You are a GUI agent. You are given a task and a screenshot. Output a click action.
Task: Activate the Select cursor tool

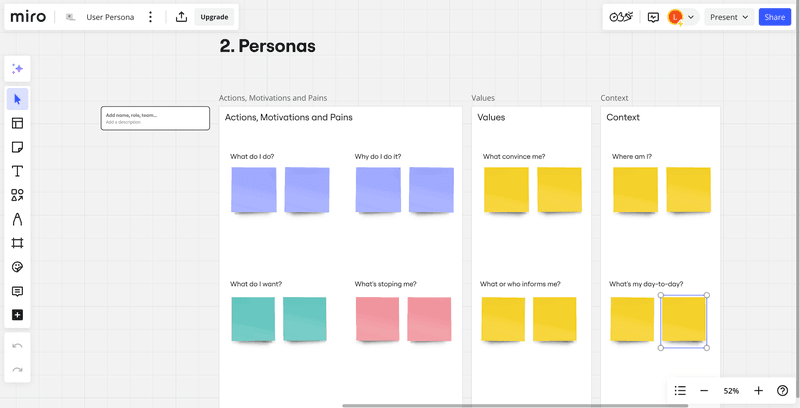17,99
